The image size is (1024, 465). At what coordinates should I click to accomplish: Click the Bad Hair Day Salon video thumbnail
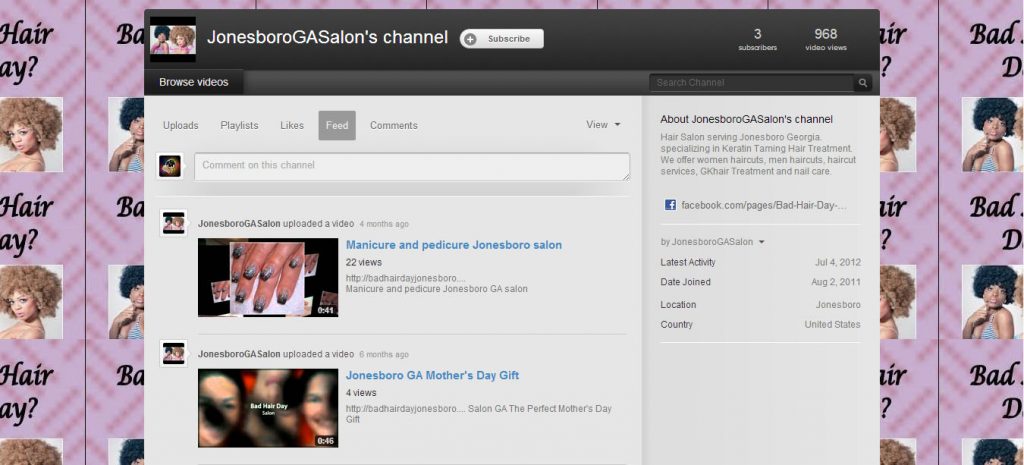tap(268, 408)
